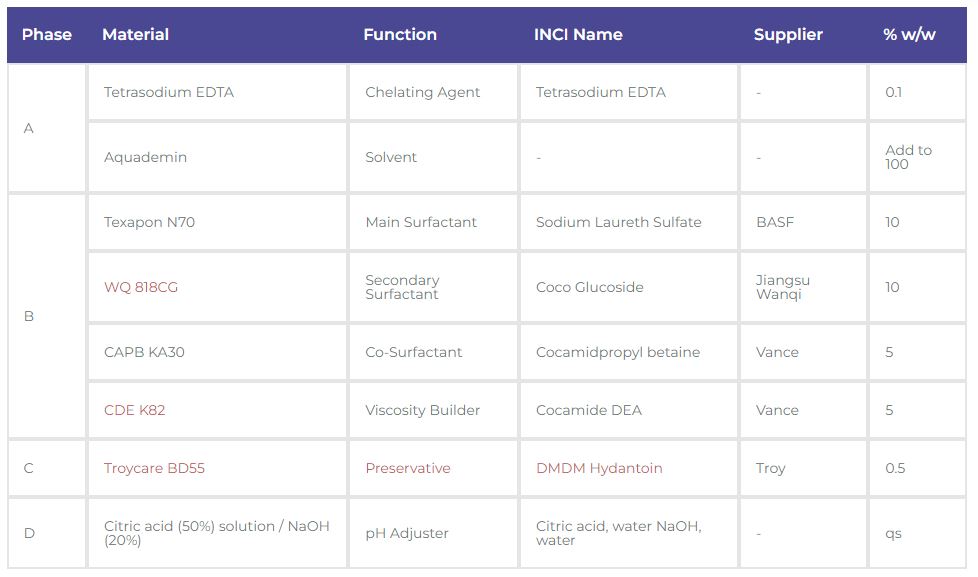Click the Sodium Laureth Sulfate cell
Image resolution: width=978 pixels, height=577 pixels.
(629, 222)
